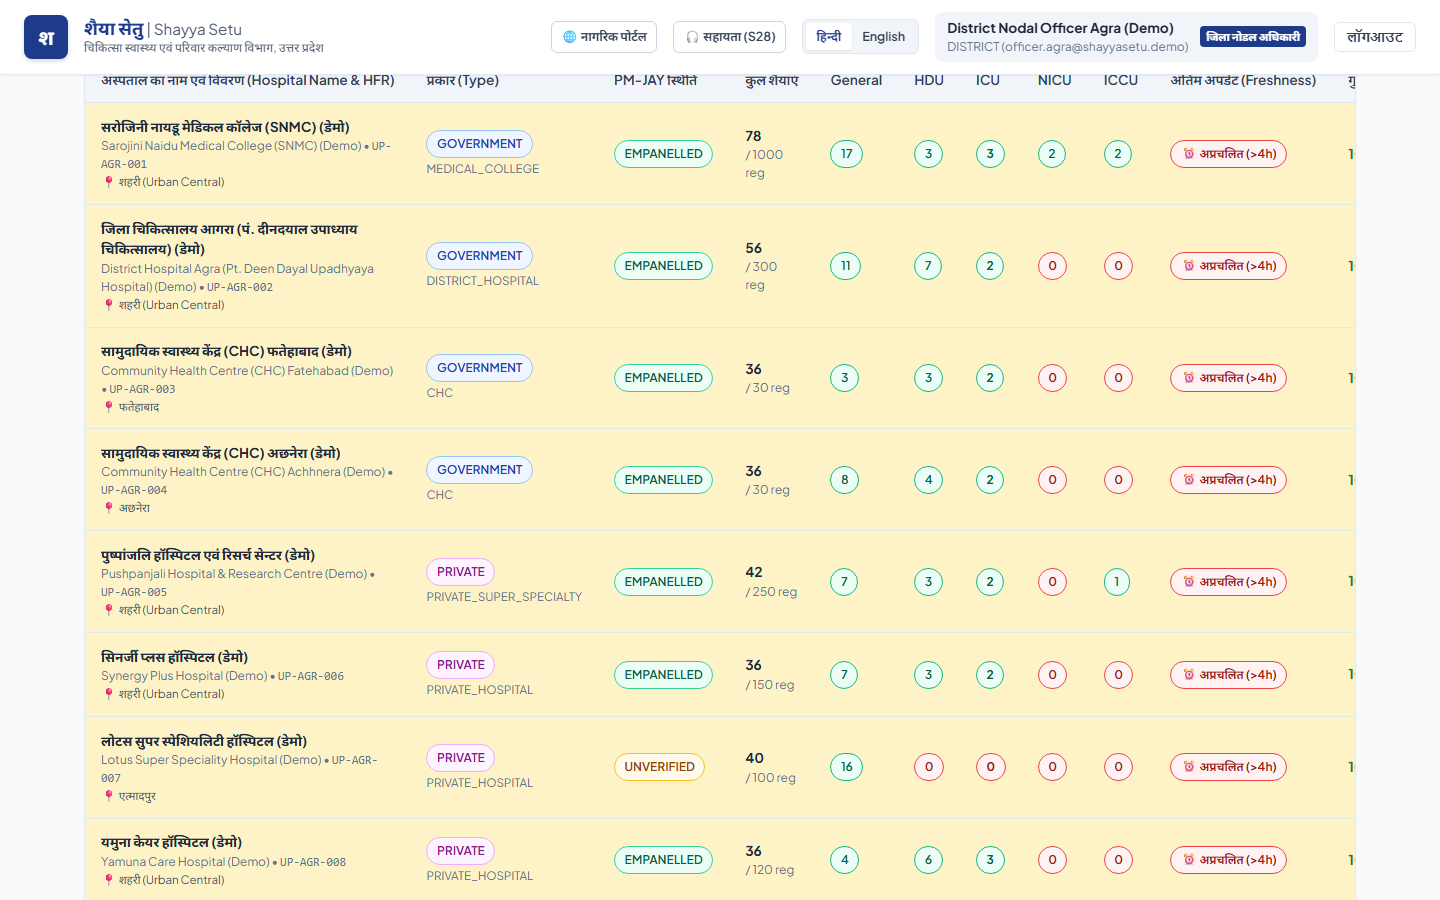Sort by Type column header
Image resolution: width=1440 pixels, height=900 pixels.
click(x=463, y=80)
